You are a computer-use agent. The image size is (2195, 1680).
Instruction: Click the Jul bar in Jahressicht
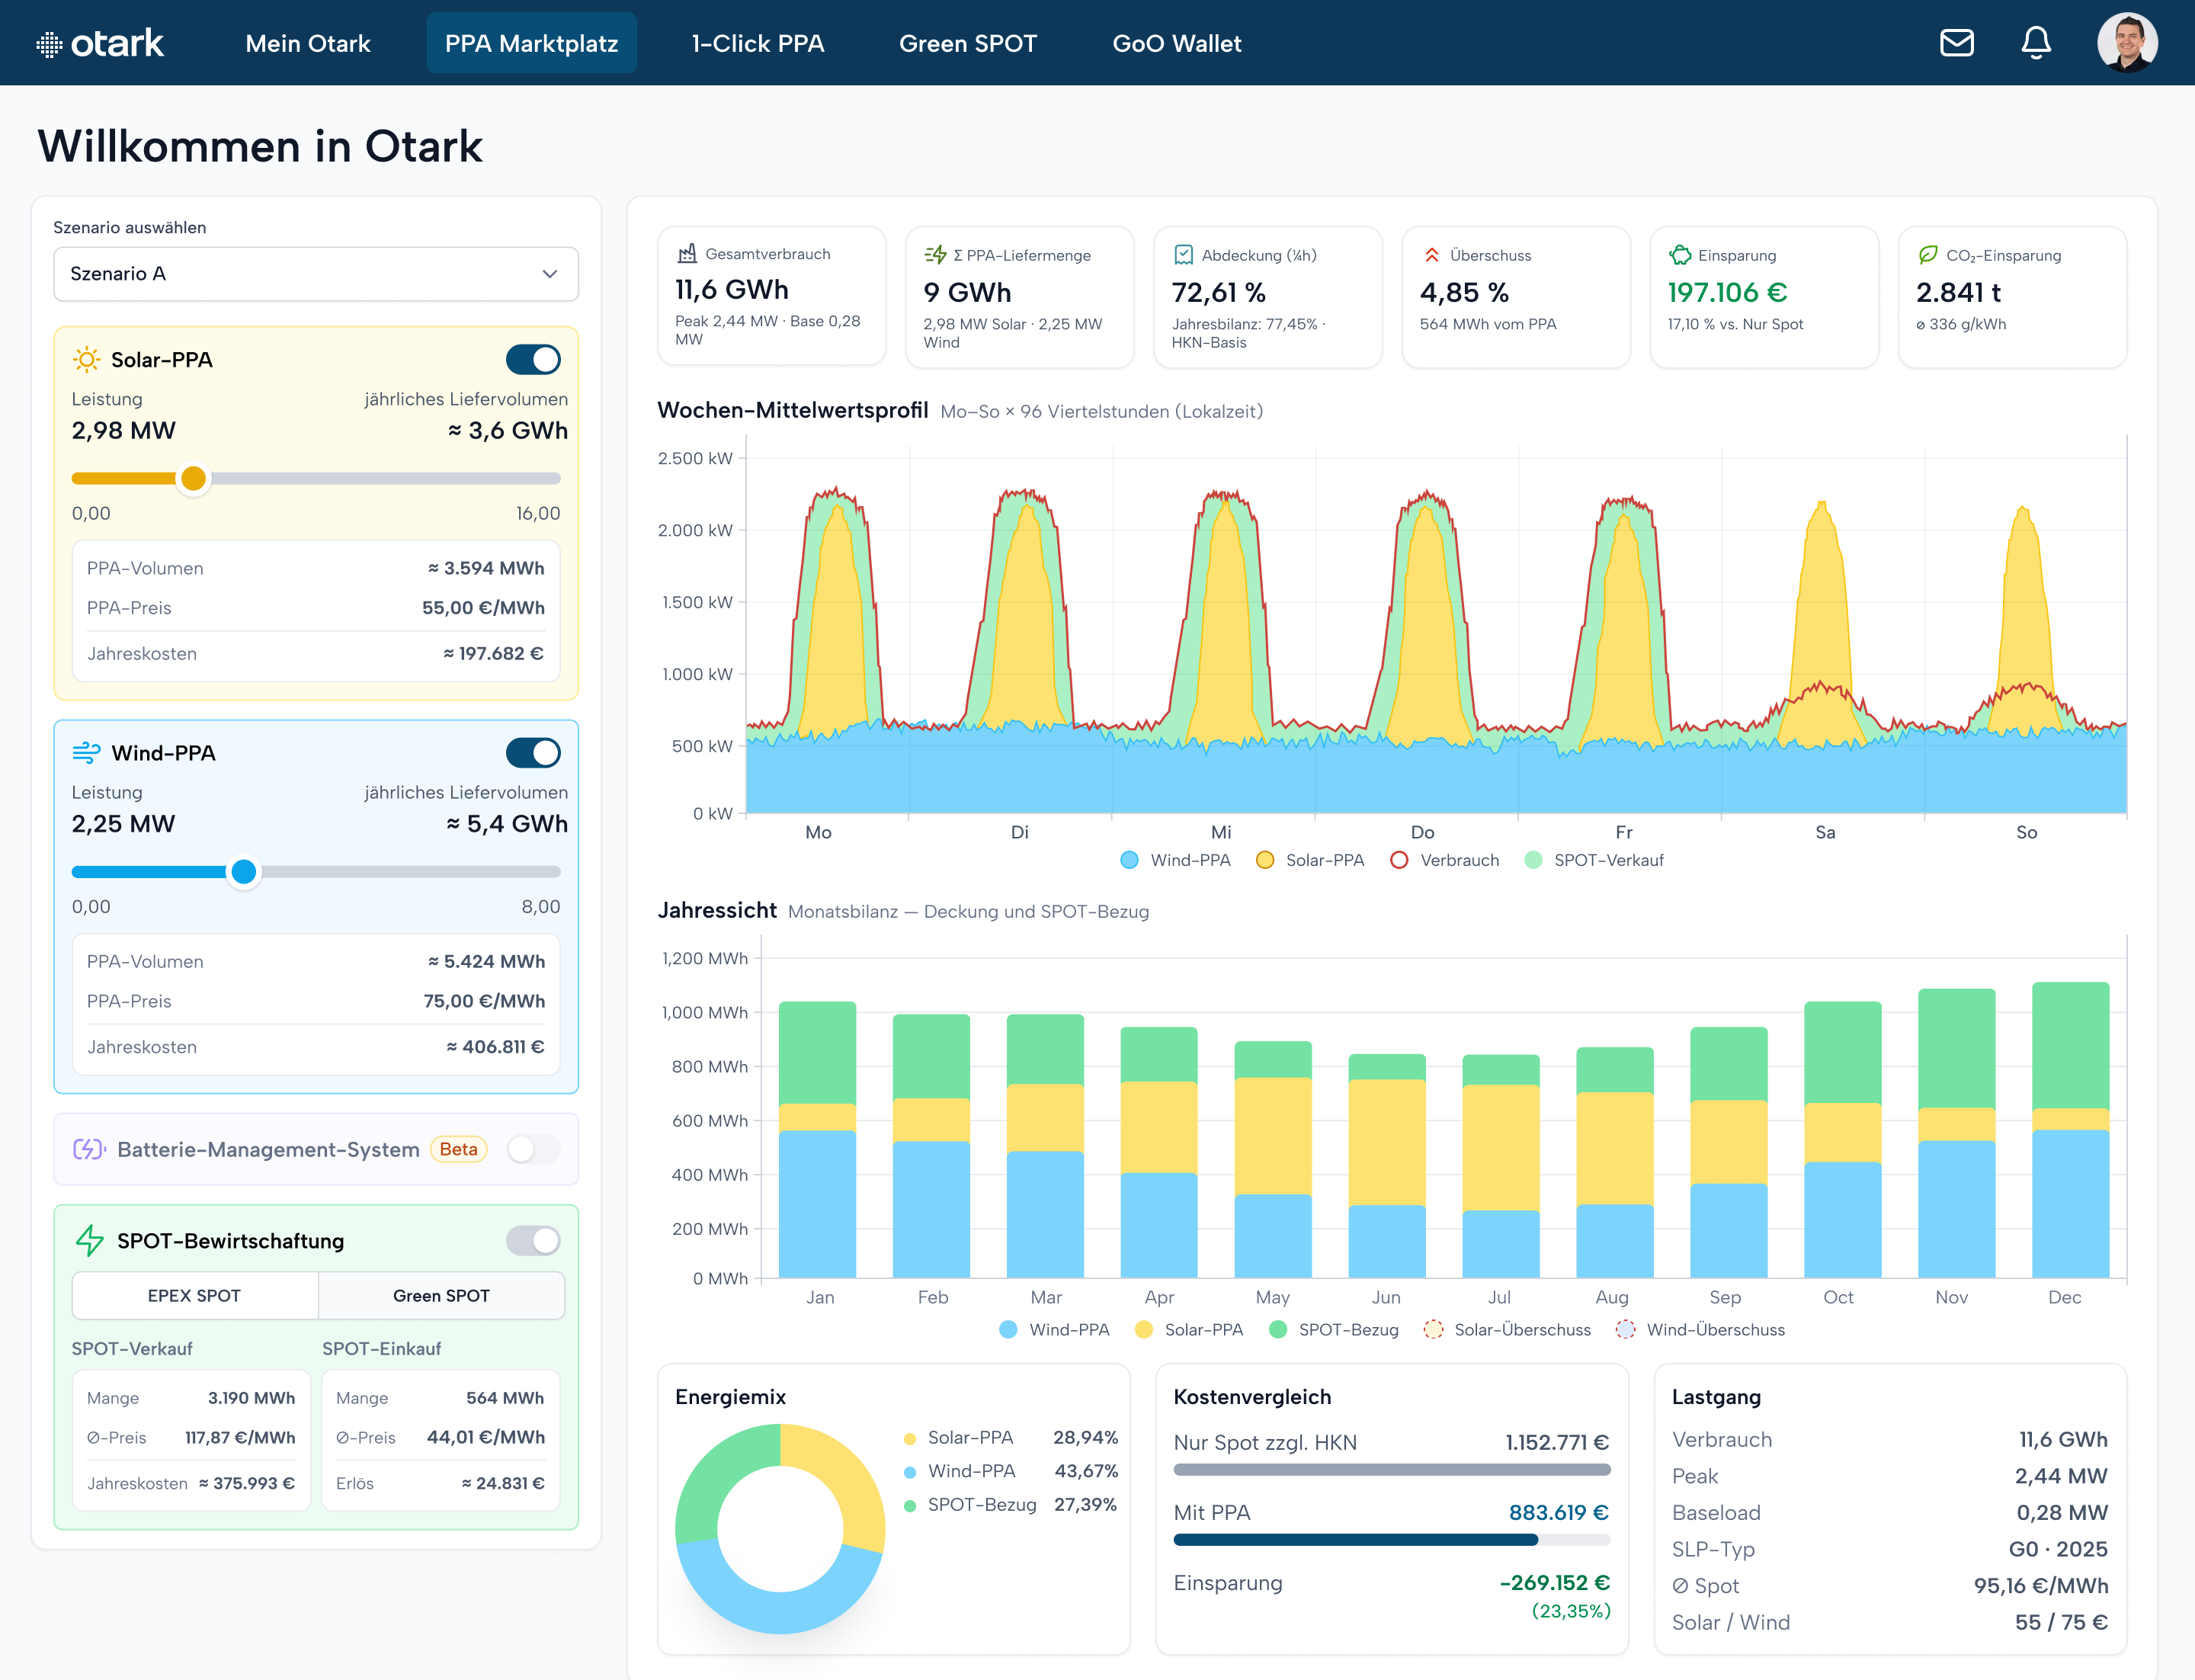click(1501, 1166)
